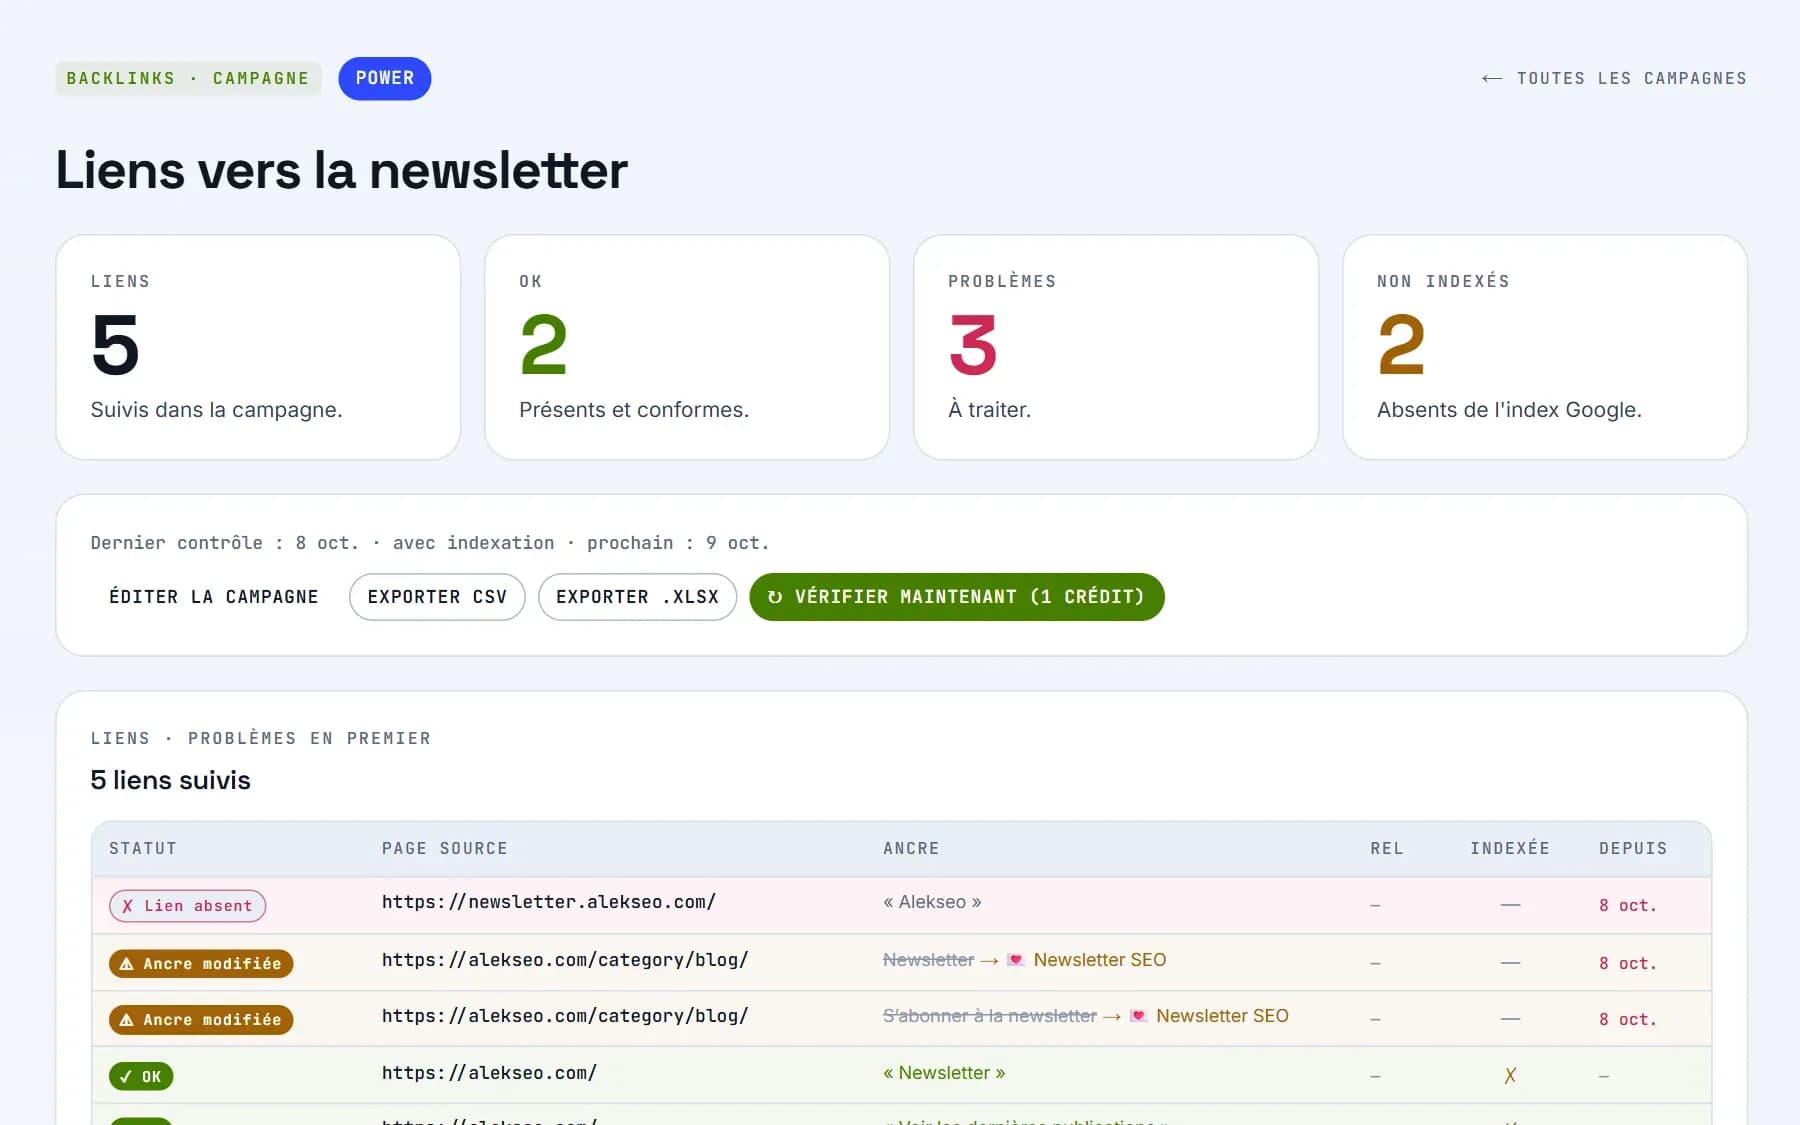
Task: Click the checkmark icon in OK badge
Action: pos(126,1077)
